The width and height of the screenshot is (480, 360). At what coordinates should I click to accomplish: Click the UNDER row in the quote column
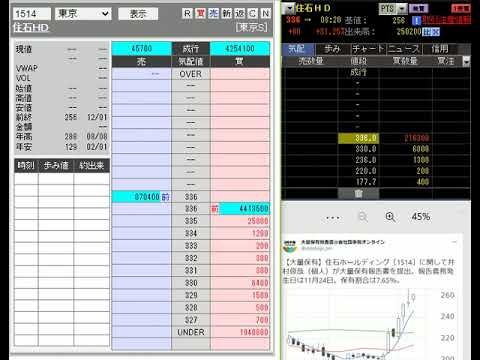191,332
